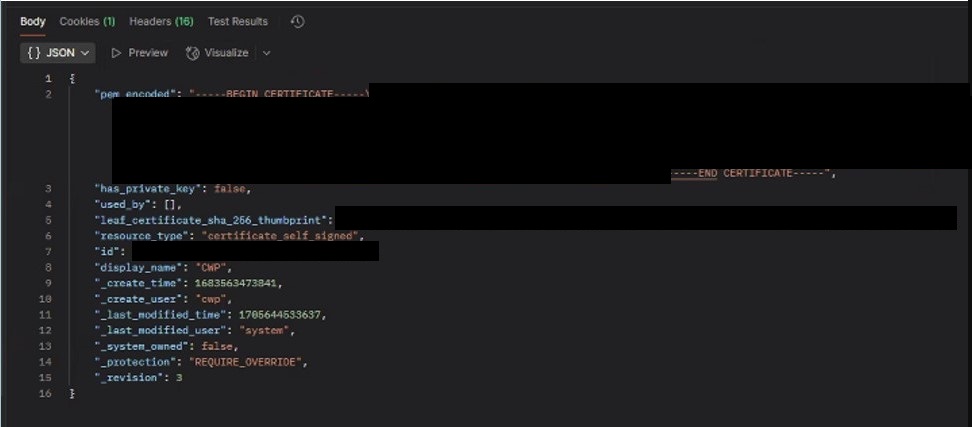Switch to the Body tab
The height and width of the screenshot is (427, 972).
pos(33,21)
